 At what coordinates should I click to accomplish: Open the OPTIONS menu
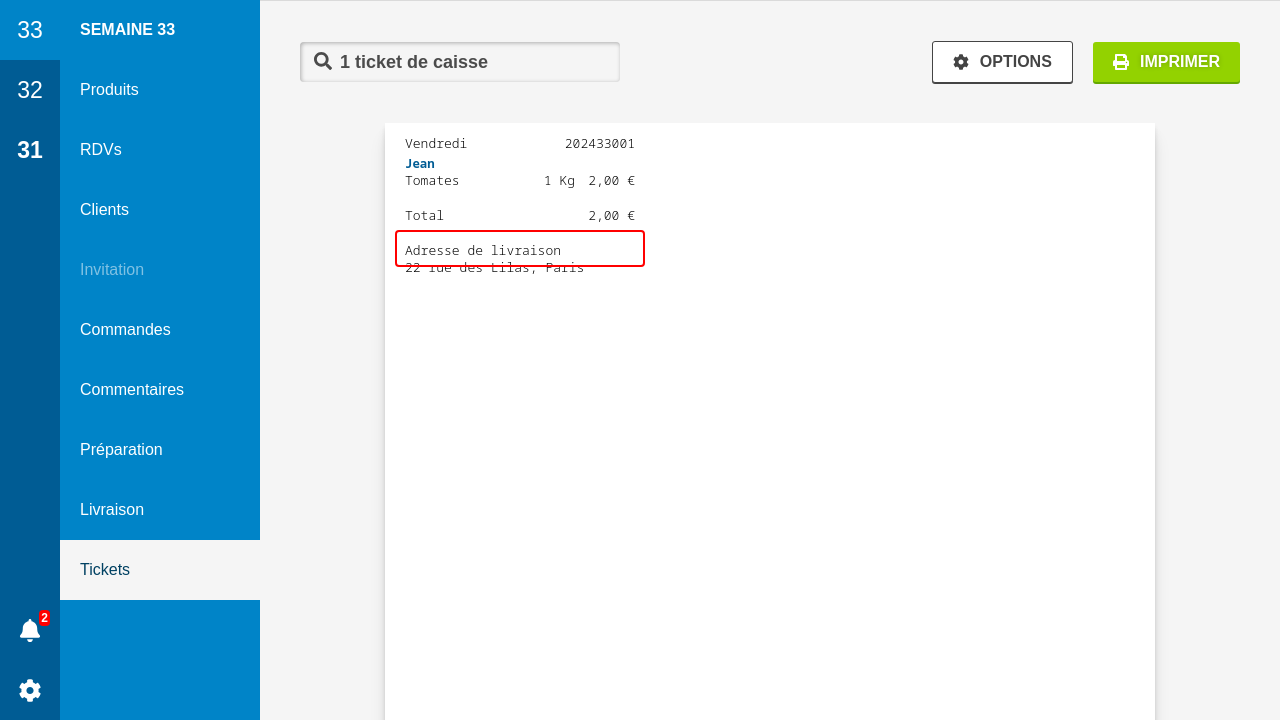(x=1002, y=62)
